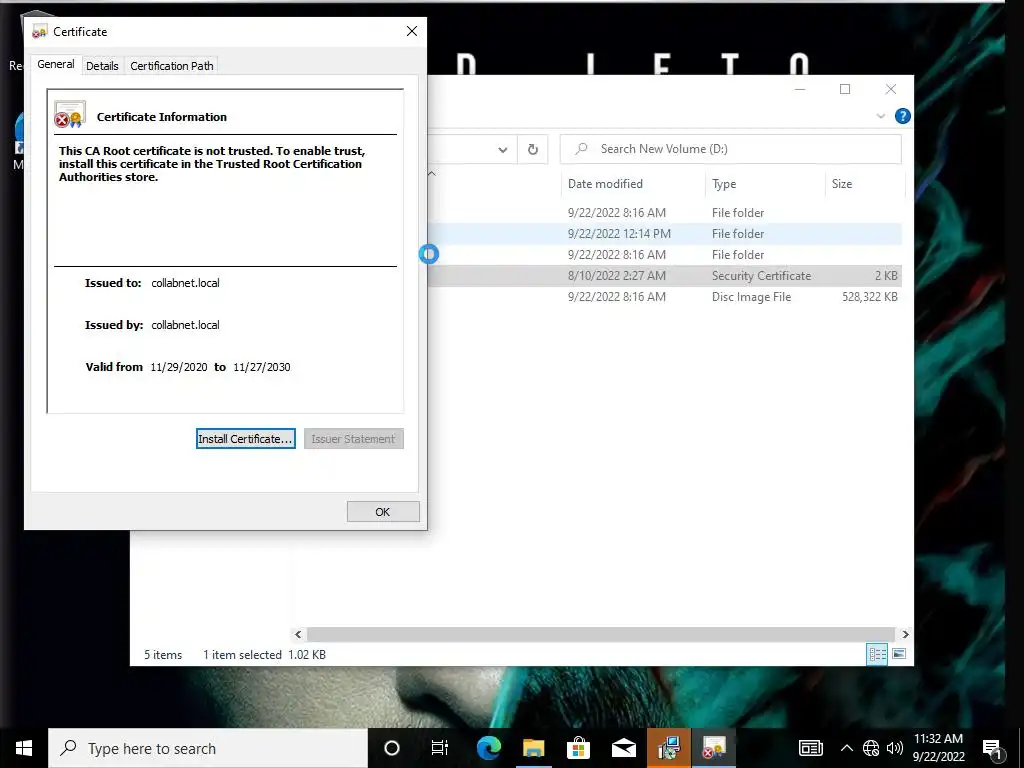The width and height of the screenshot is (1024, 768).
Task: Open the Certification Path tab
Action: pos(172,66)
